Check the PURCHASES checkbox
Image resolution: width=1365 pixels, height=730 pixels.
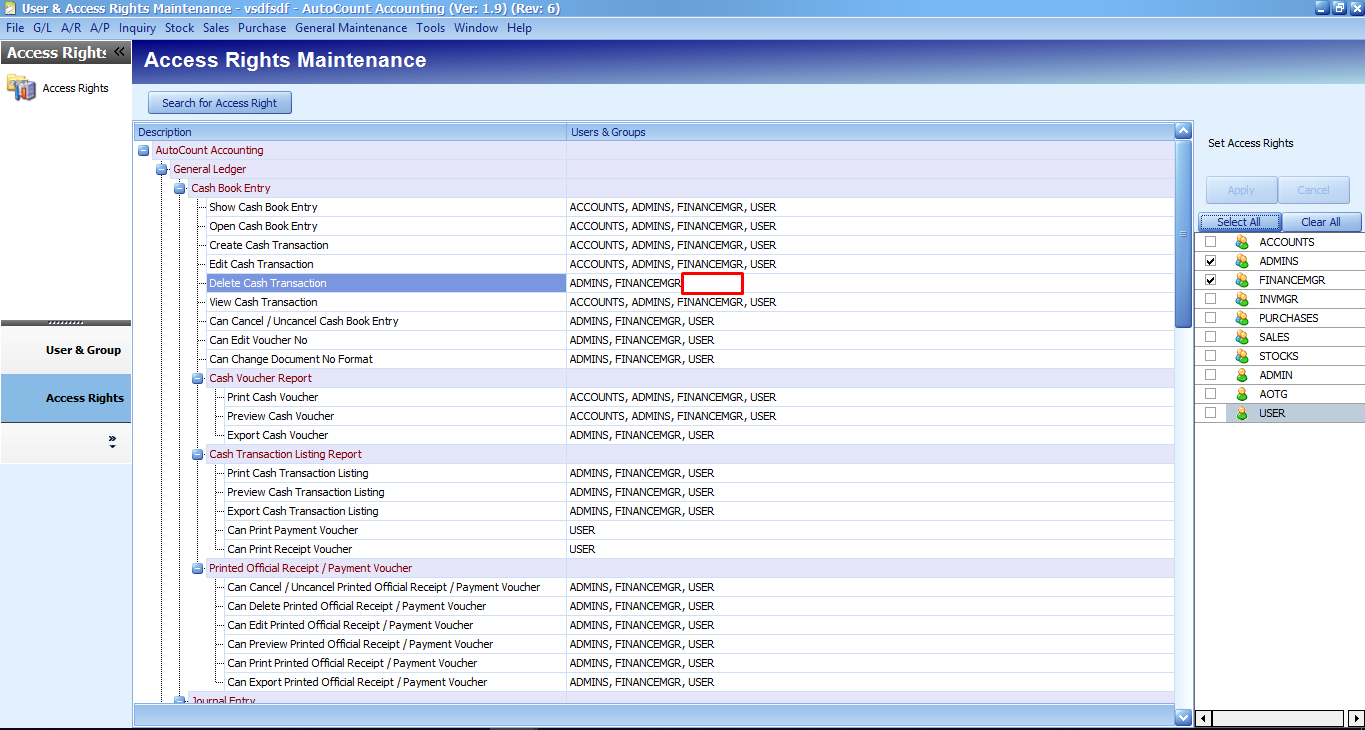pyautogui.click(x=1211, y=318)
